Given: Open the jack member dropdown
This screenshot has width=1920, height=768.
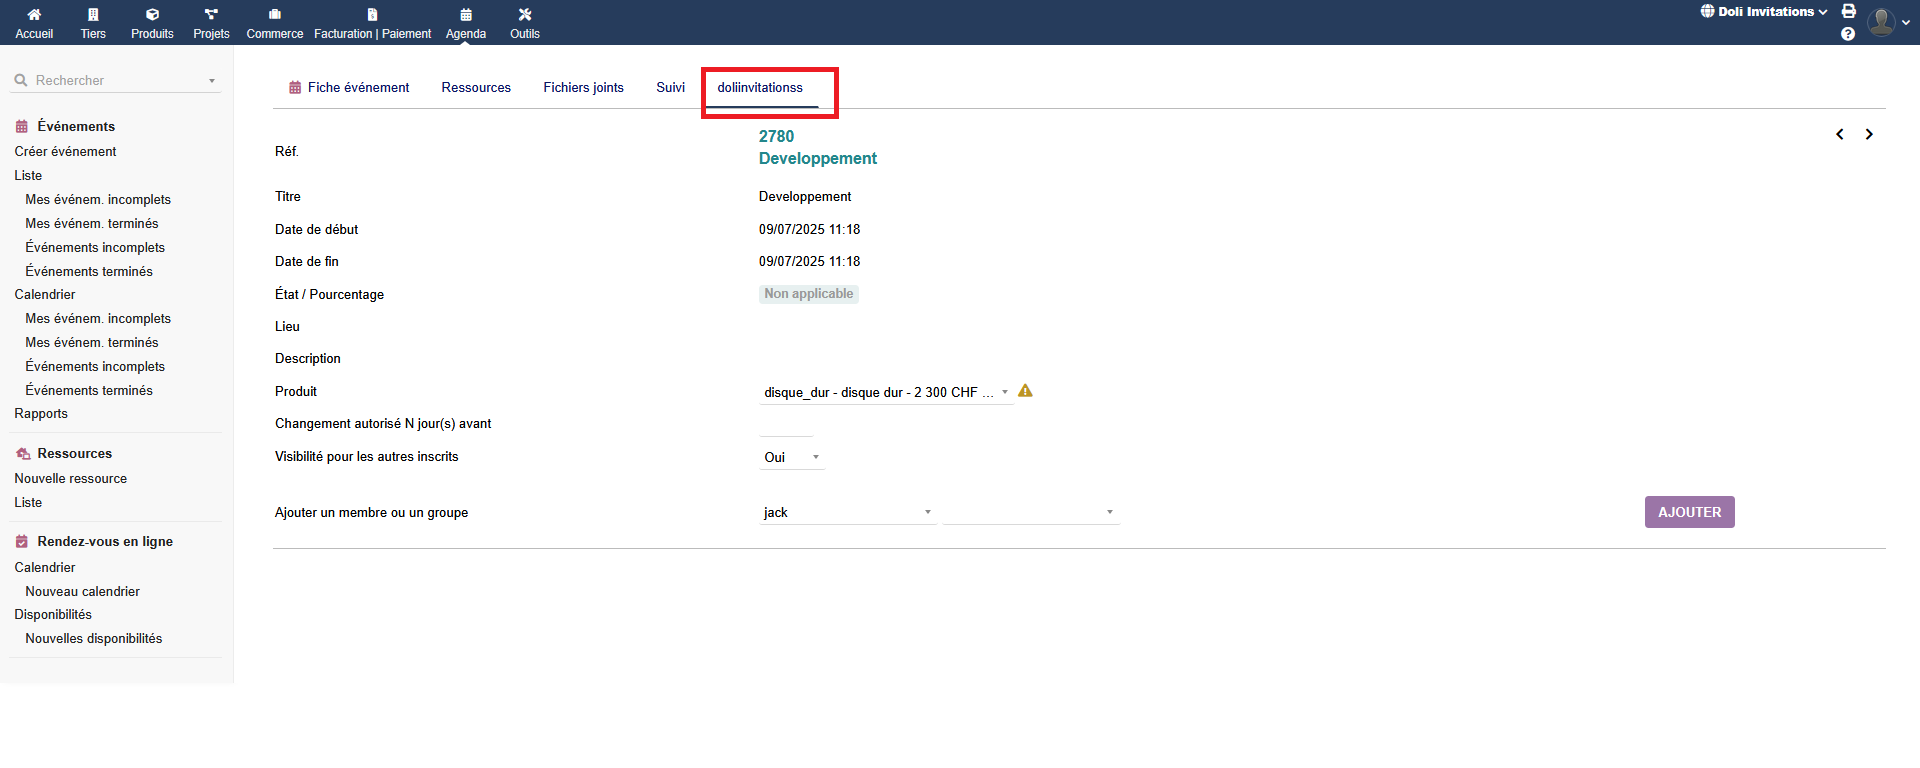Looking at the screenshot, I should pyautogui.click(x=847, y=512).
